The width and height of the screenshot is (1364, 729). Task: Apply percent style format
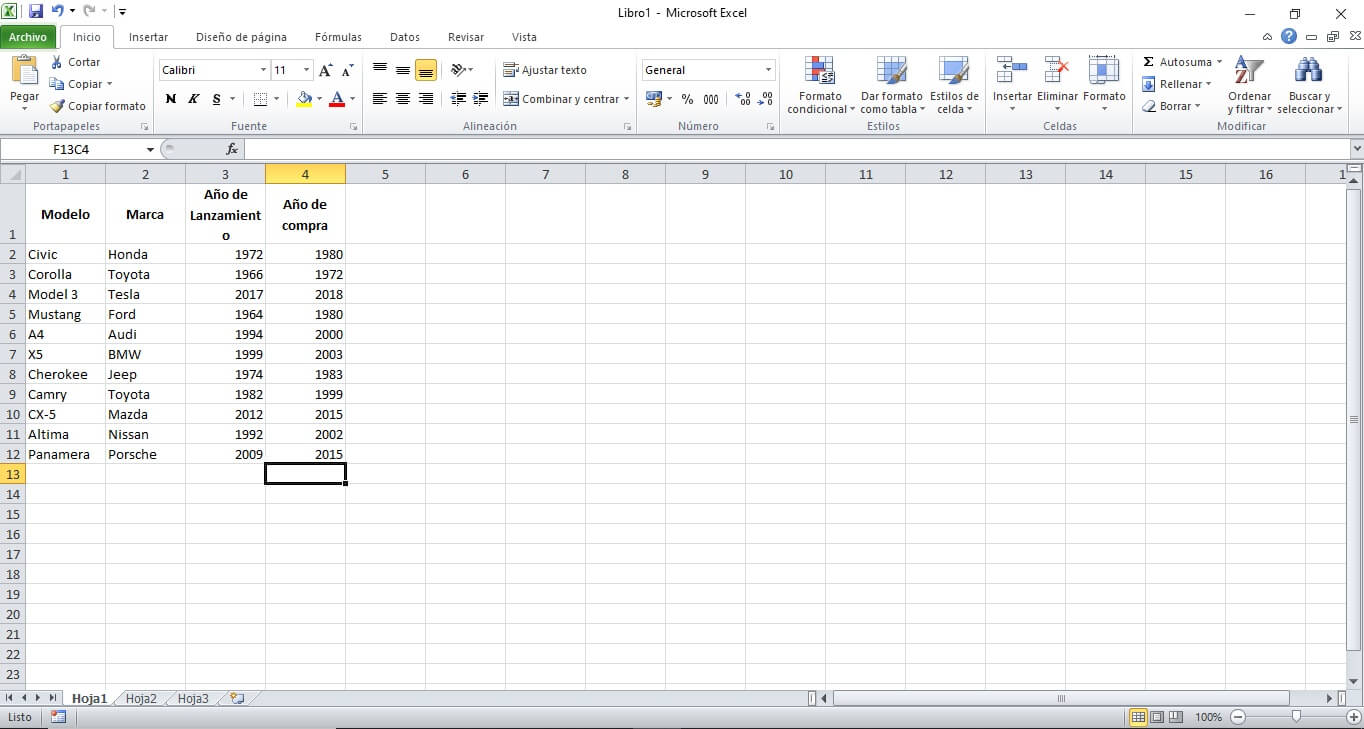[687, 99]
